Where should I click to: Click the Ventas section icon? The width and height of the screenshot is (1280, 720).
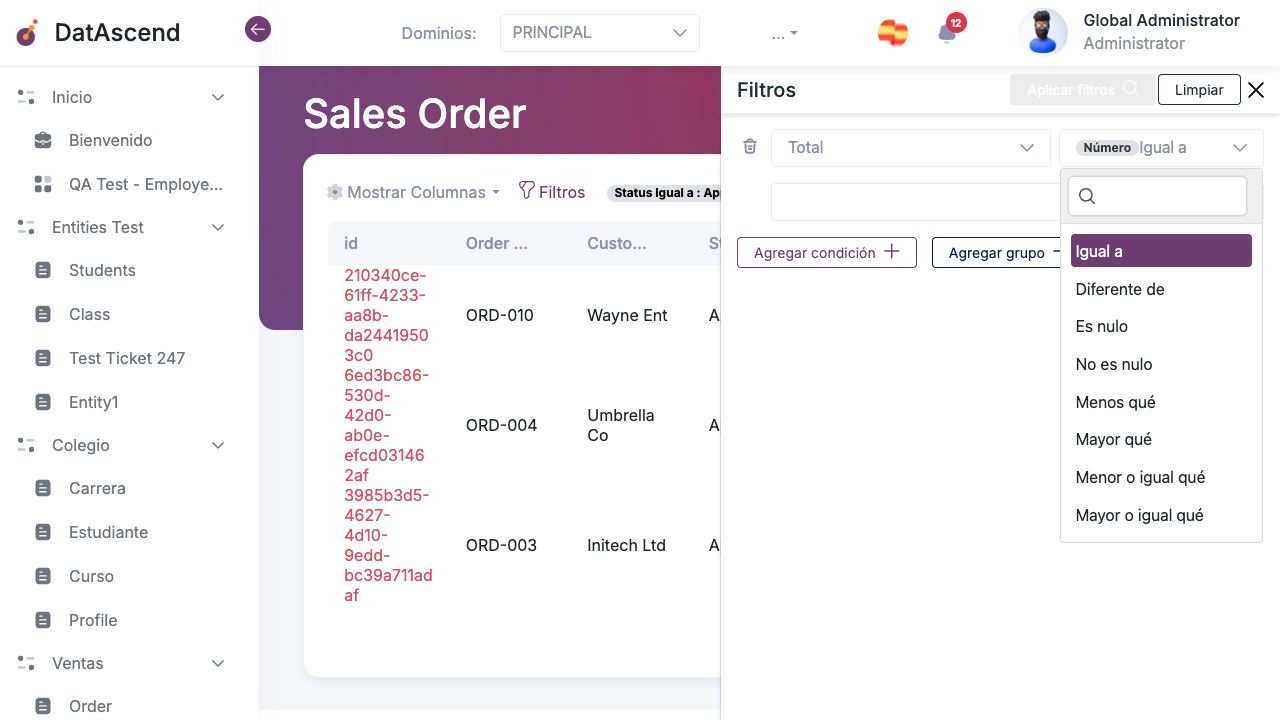[26, 663]
